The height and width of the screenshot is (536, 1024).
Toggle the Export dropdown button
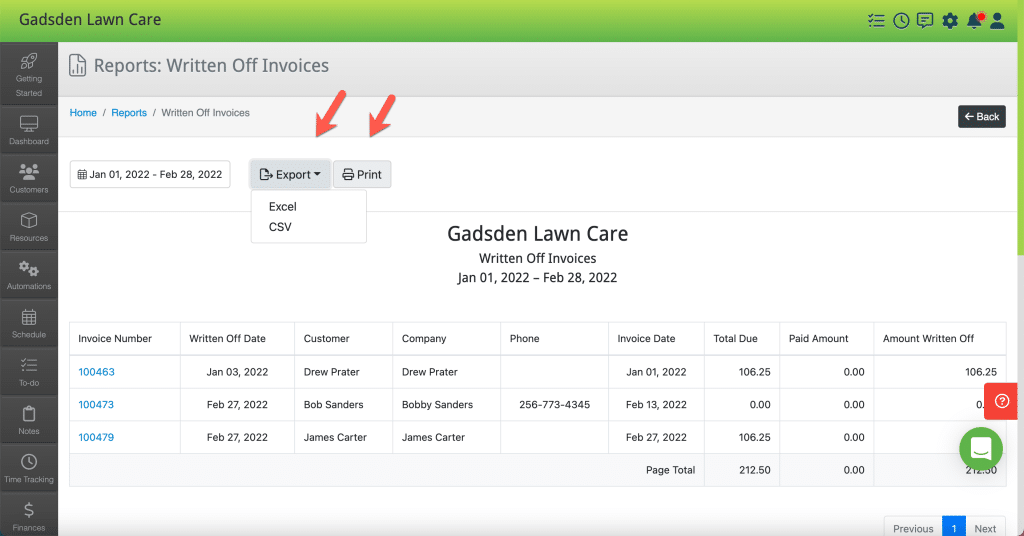point(290,174)
